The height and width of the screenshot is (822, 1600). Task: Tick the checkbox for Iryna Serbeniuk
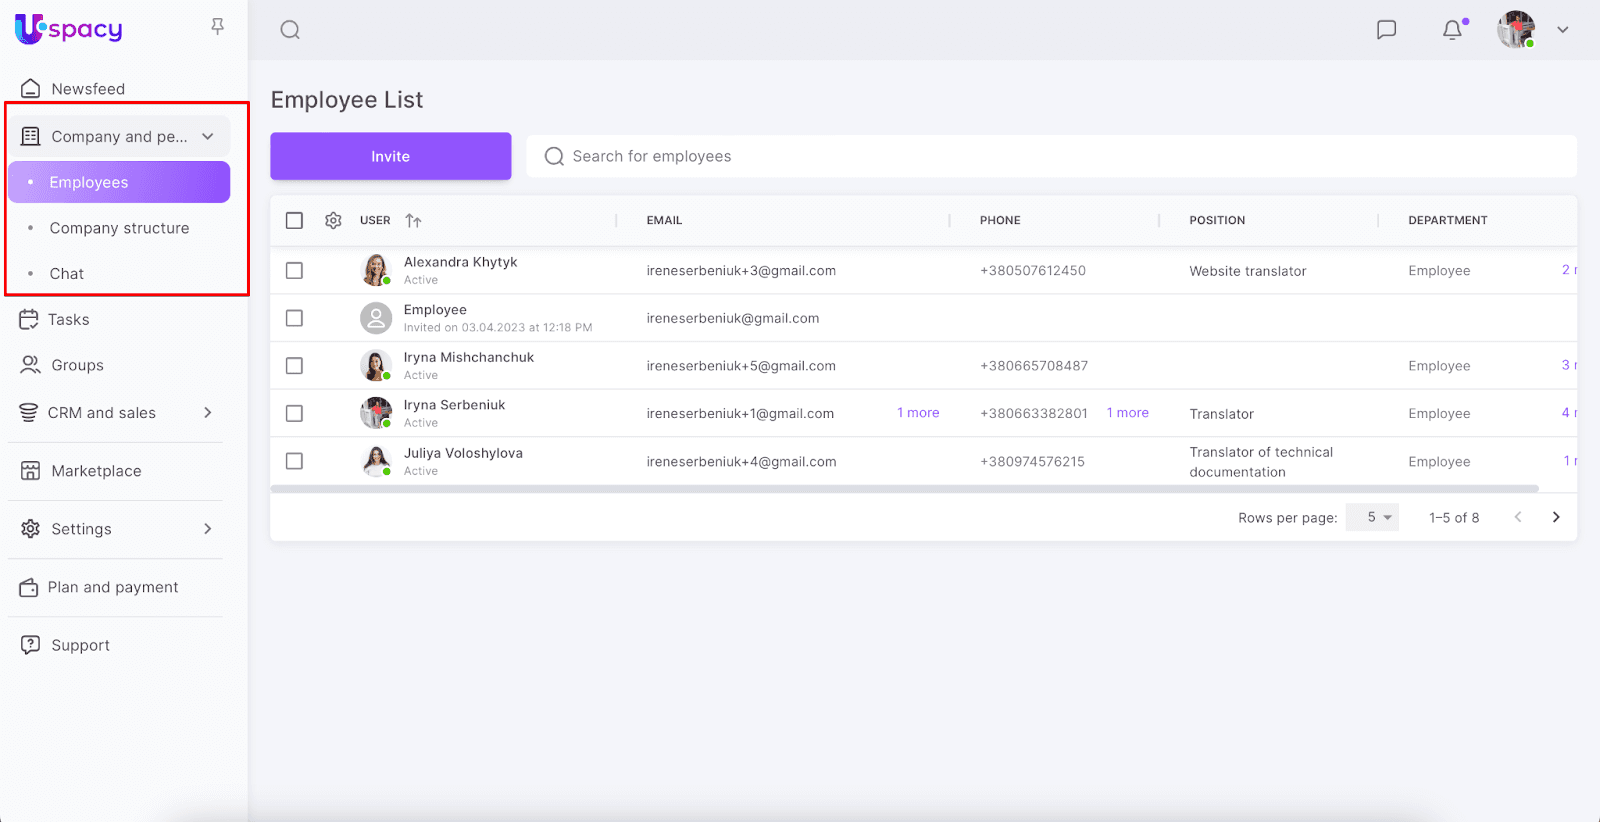[x=294, y=413]
